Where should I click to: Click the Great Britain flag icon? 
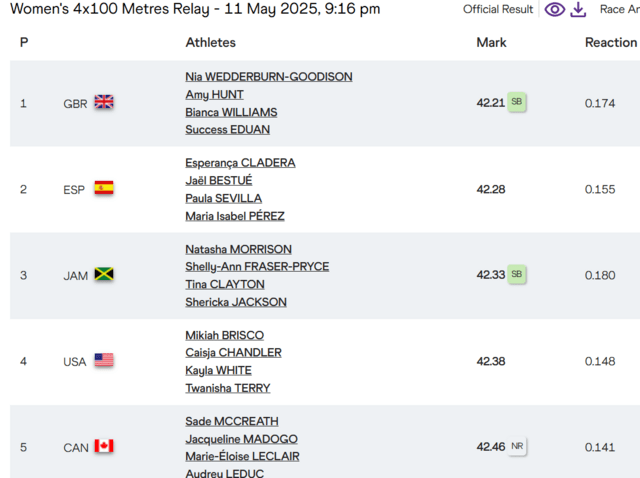104,102
